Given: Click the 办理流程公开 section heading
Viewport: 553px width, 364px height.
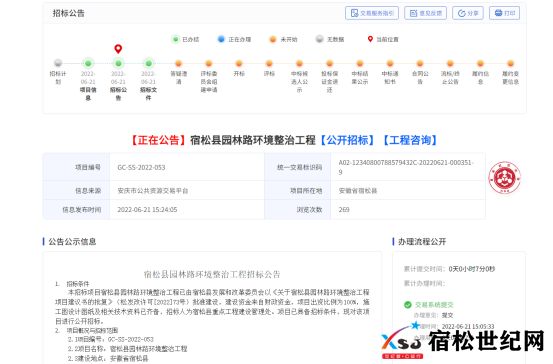Looking at the screenshot, I should tap(422, 242).
